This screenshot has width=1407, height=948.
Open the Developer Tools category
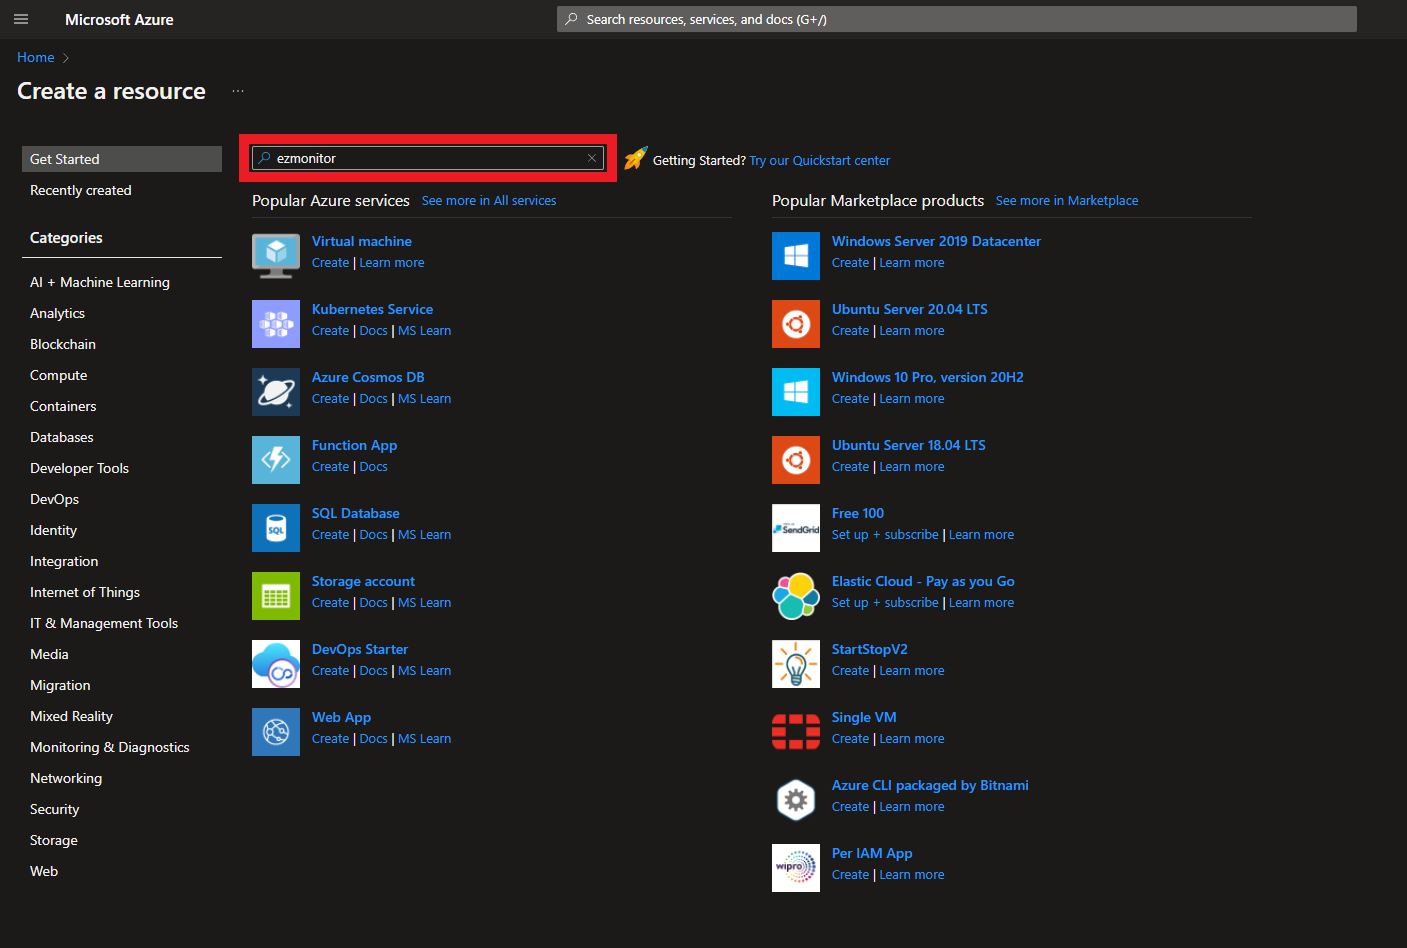(79, 468)
